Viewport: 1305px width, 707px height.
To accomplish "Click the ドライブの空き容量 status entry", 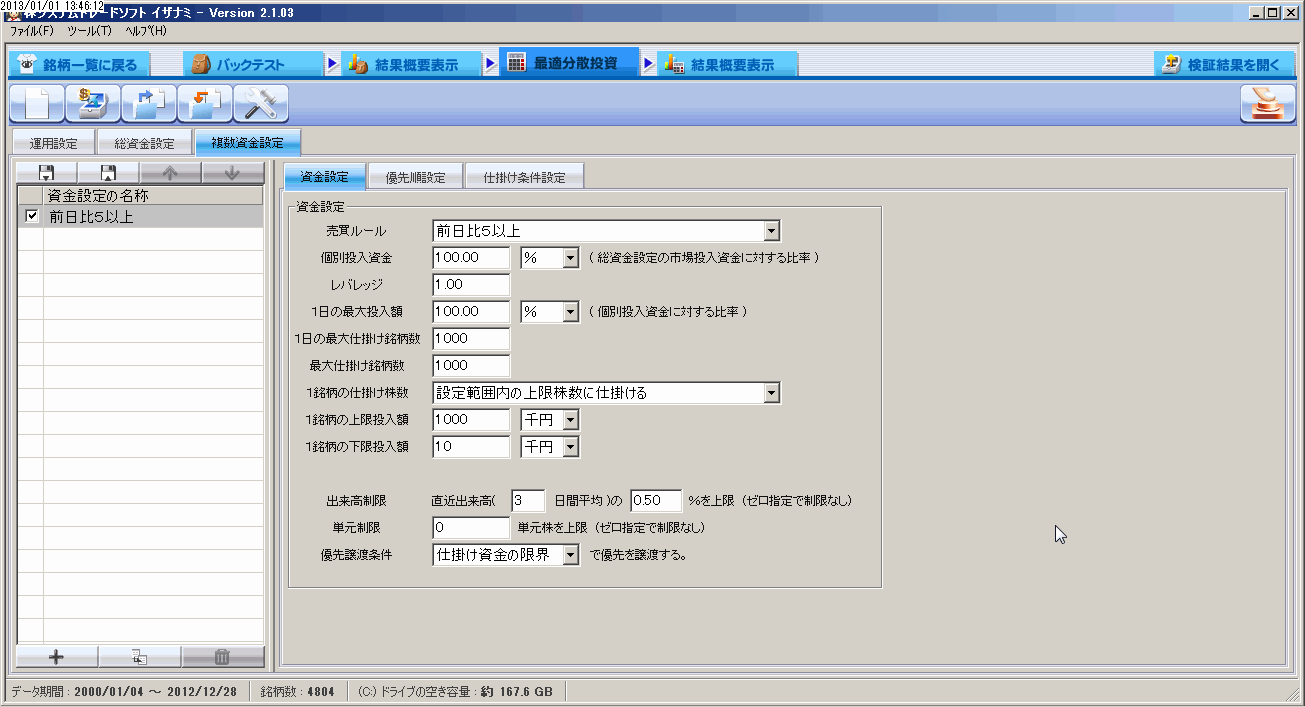I will 455,691.
